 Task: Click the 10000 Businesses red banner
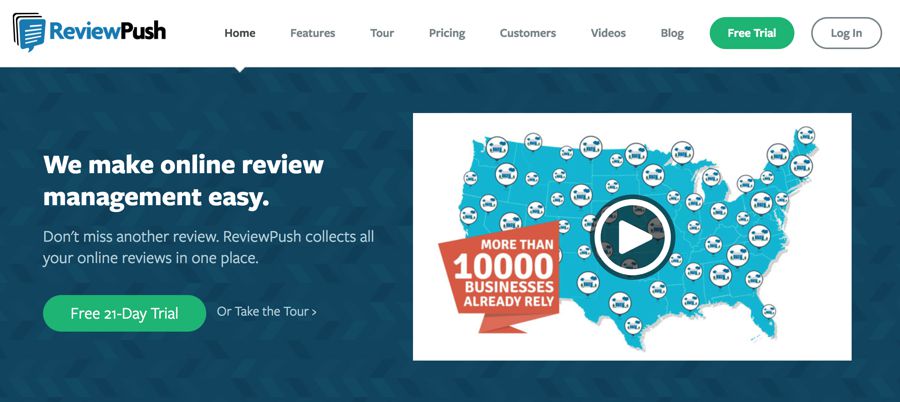498,276
